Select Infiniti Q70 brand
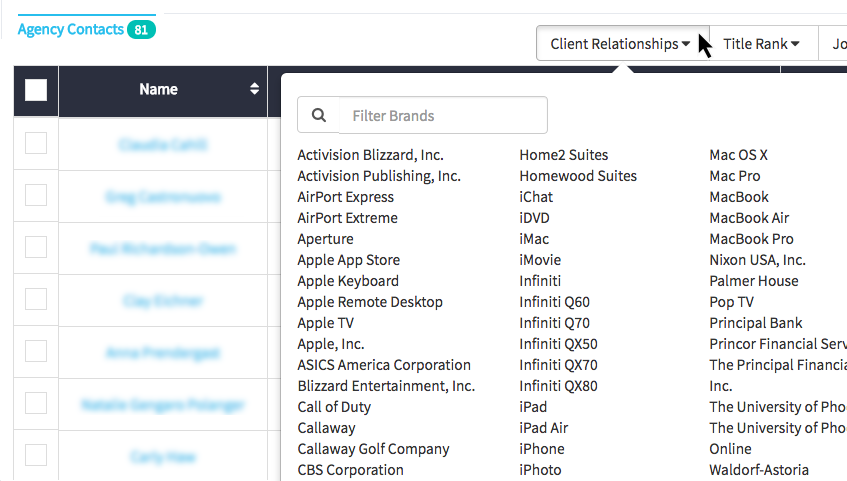Image resolution: width=847 pixels, height=481 pixels. tap(555, 324)
